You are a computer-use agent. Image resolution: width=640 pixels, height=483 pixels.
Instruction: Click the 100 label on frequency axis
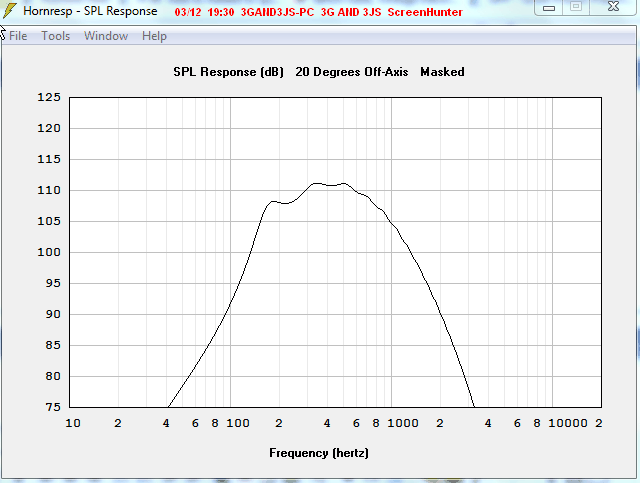click(238, 423)
